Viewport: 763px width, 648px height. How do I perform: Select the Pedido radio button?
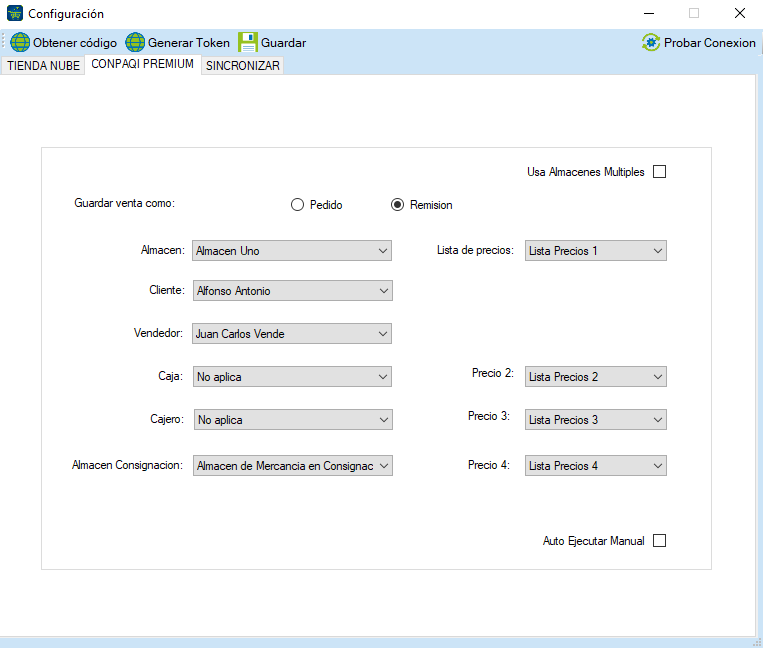click(x=297, y=205)
